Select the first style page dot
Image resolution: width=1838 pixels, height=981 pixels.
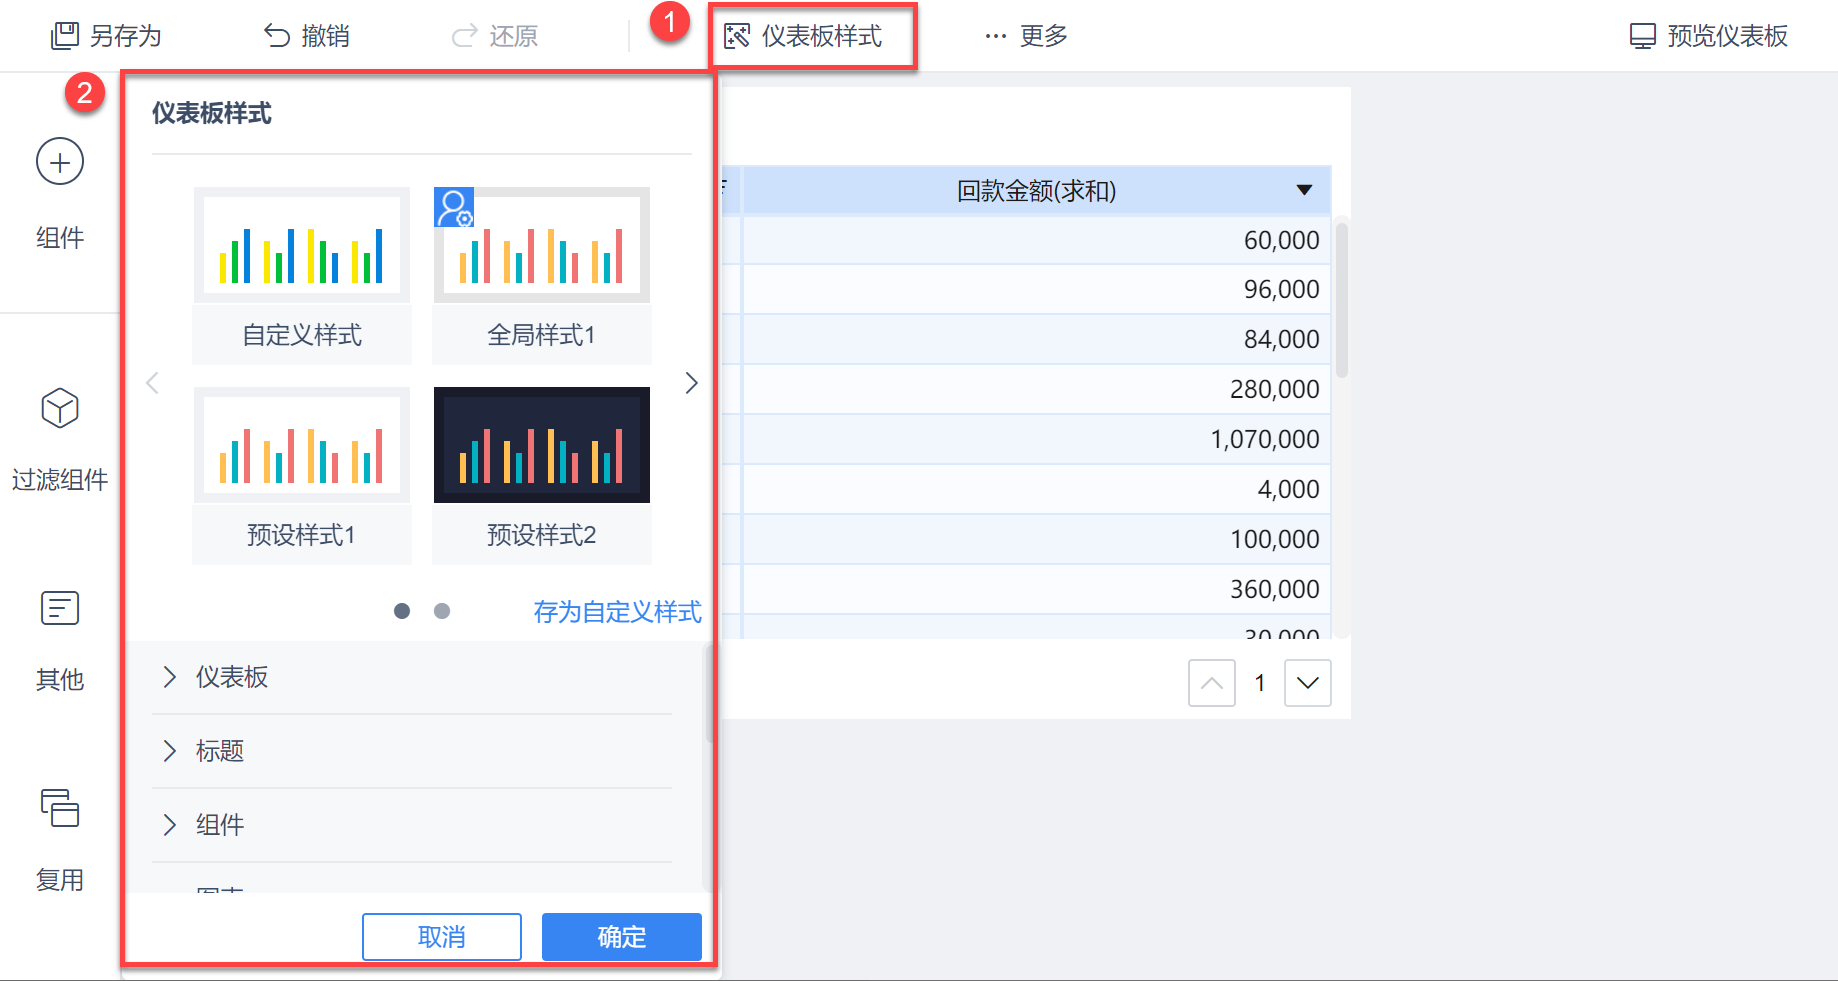pyautogui.click(x=402, y=611)
